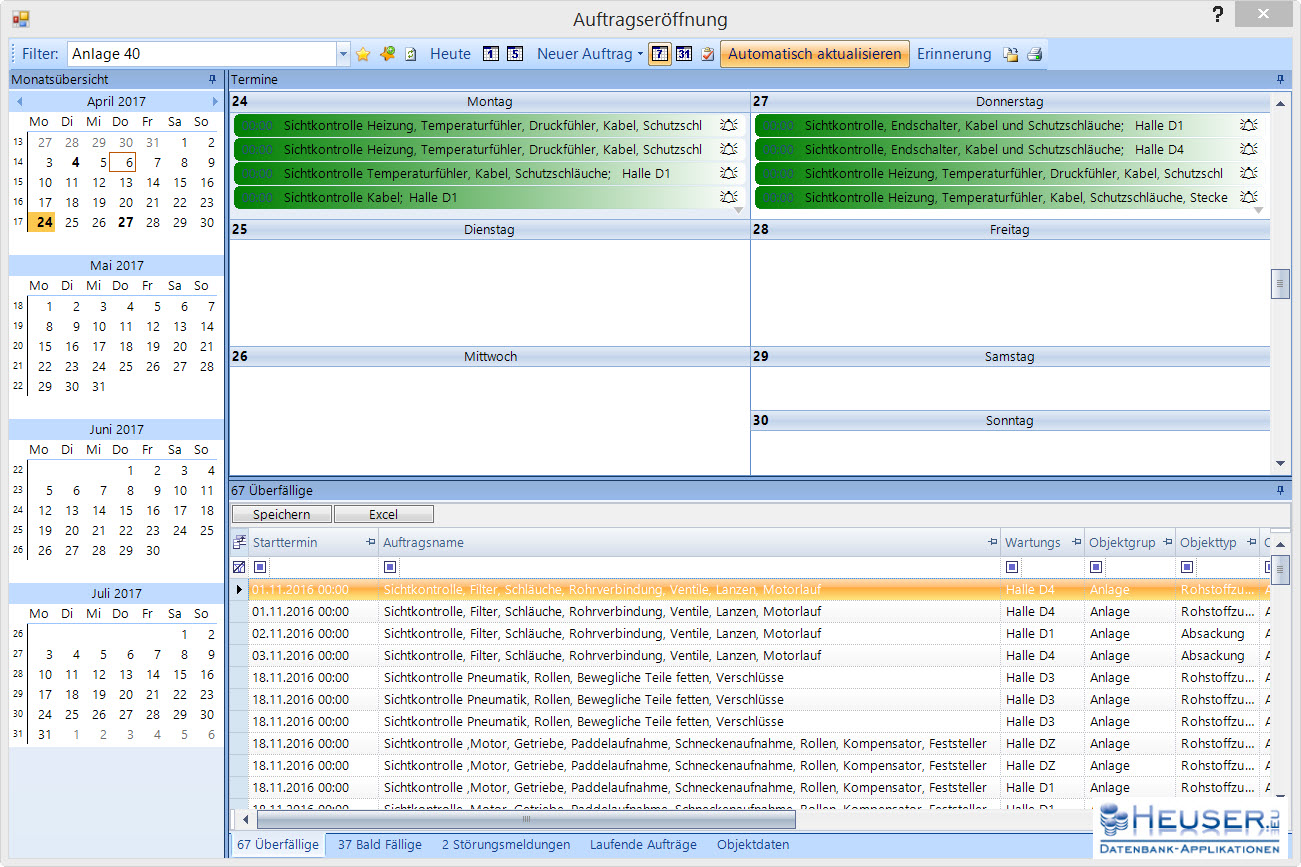Pin the Monatsübersicht panel
1301x867 pixels.
(x=212, y=79)
